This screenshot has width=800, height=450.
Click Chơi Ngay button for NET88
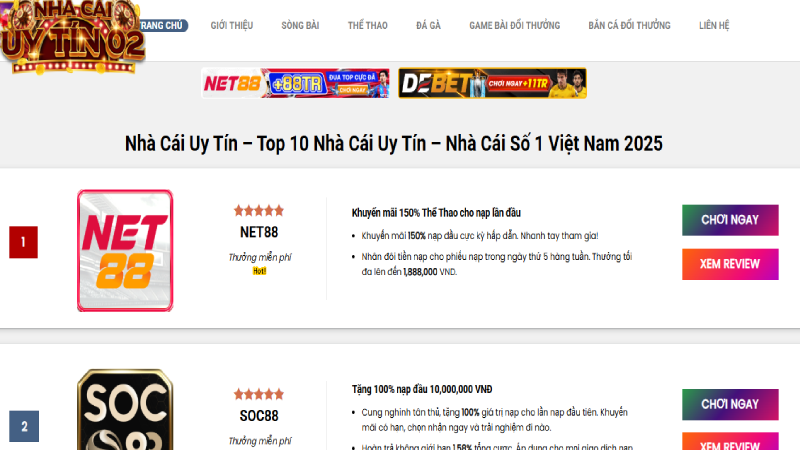[x=730, y=220]
